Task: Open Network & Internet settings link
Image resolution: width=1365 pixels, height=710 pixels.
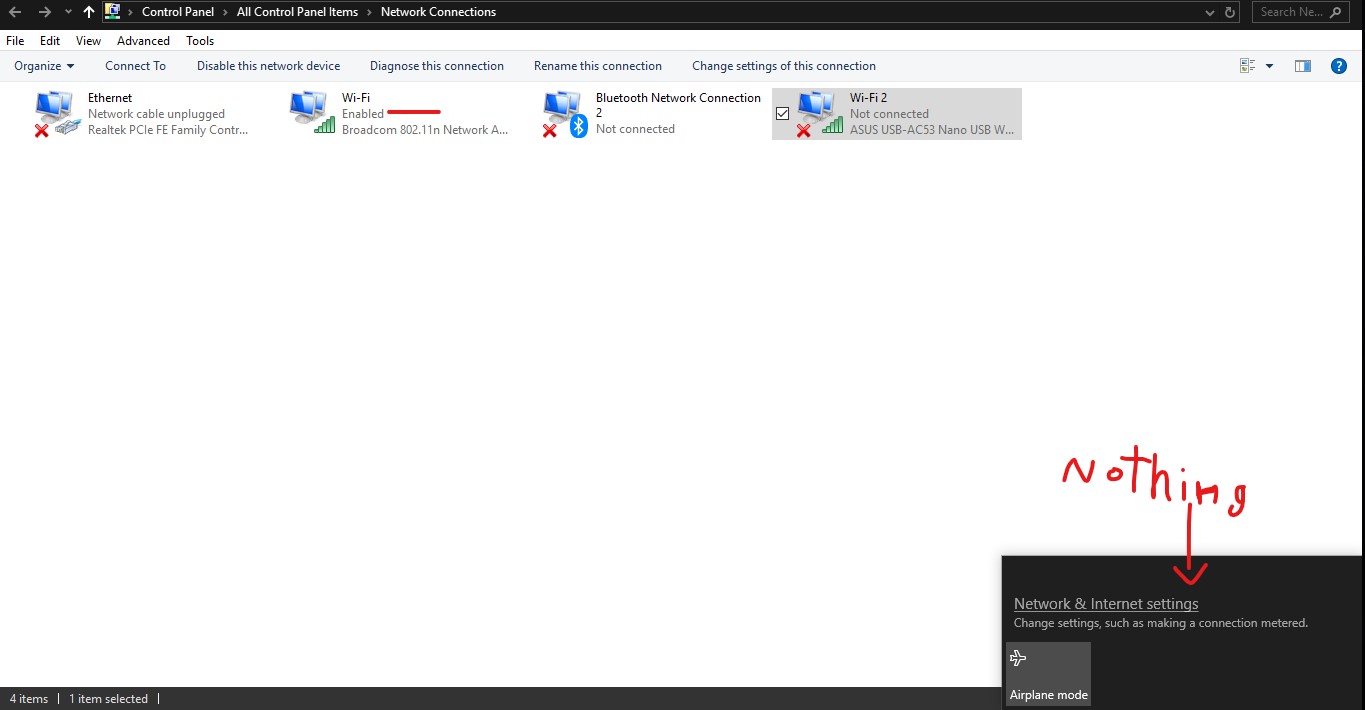Action: (x=1106, y=604)
